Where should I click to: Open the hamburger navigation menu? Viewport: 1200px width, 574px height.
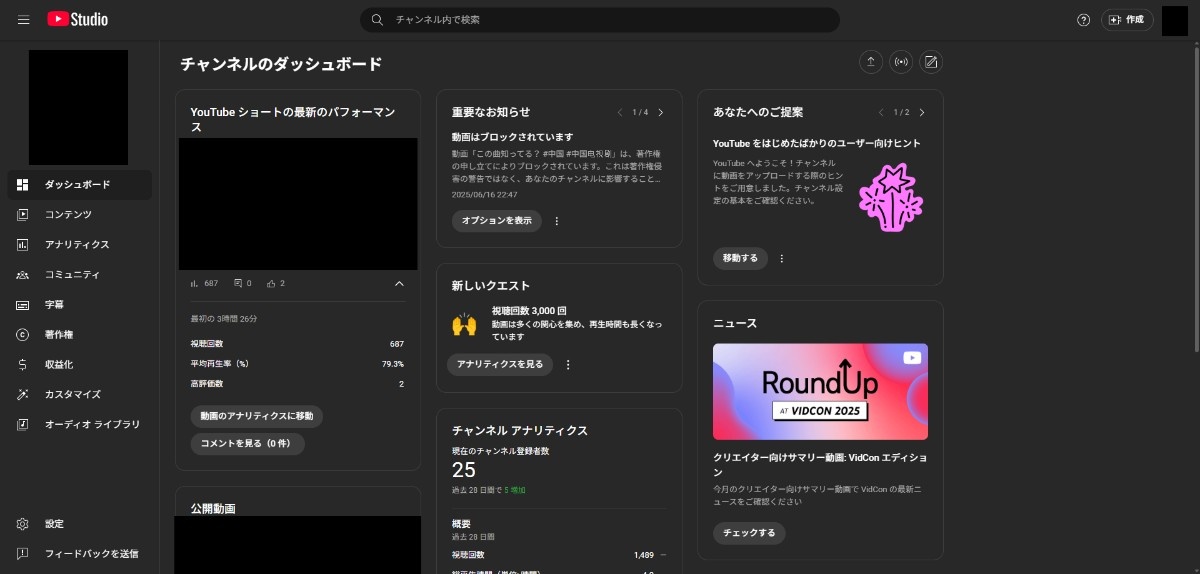24,20
